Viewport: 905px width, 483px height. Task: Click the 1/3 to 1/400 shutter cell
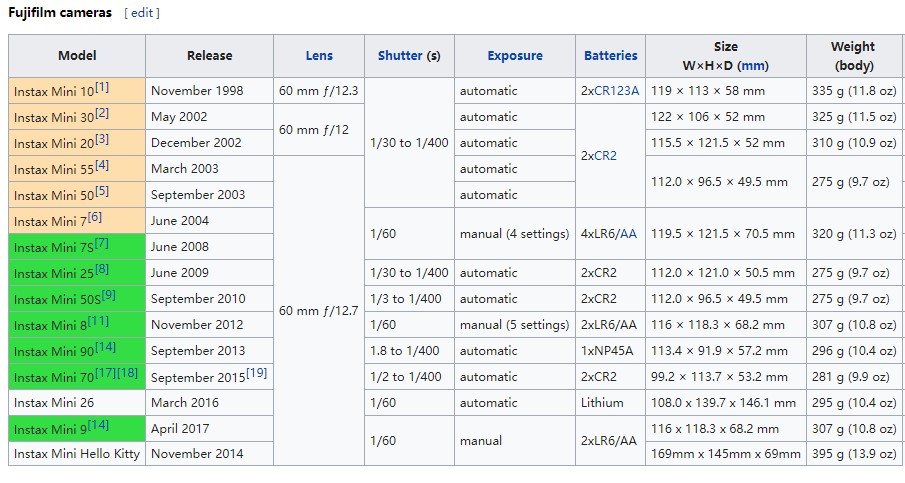[409, 298]
